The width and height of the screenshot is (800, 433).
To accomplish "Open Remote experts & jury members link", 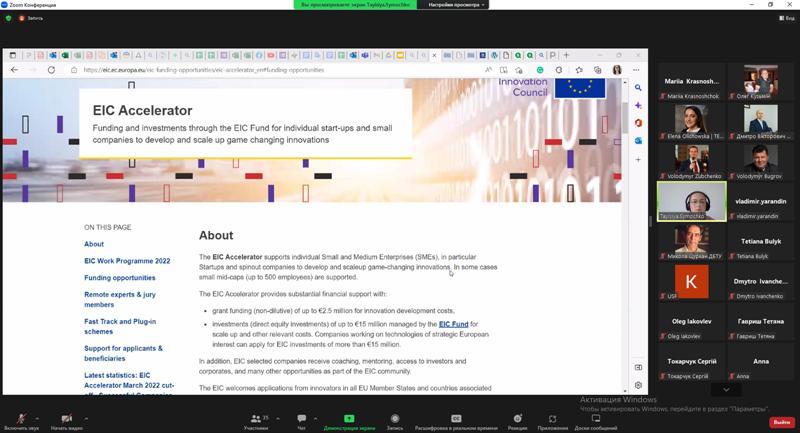I will click(120, 299).
